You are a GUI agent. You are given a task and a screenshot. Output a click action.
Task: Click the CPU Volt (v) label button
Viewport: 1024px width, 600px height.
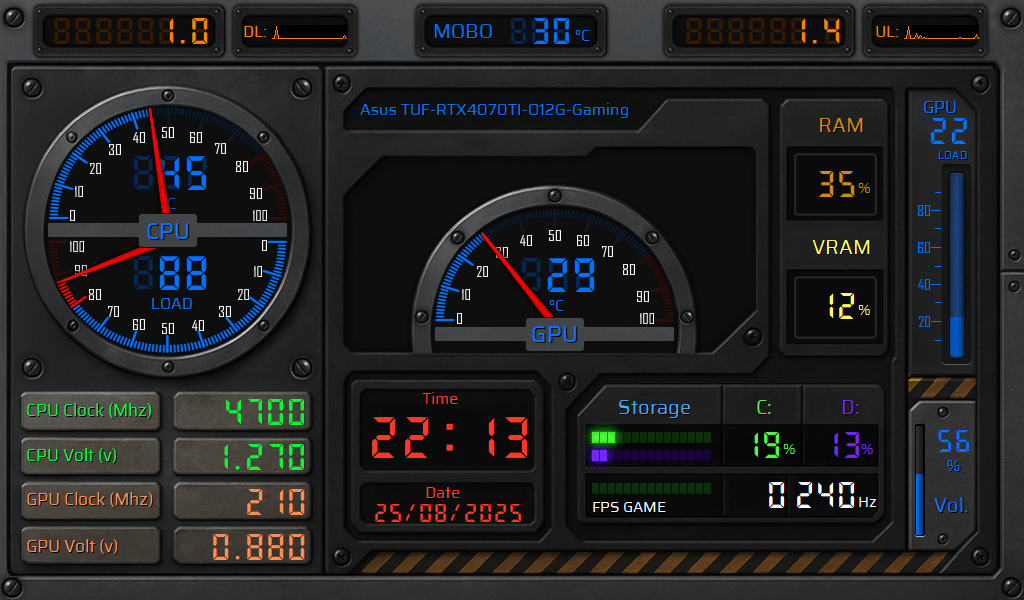tap(90, 455)
